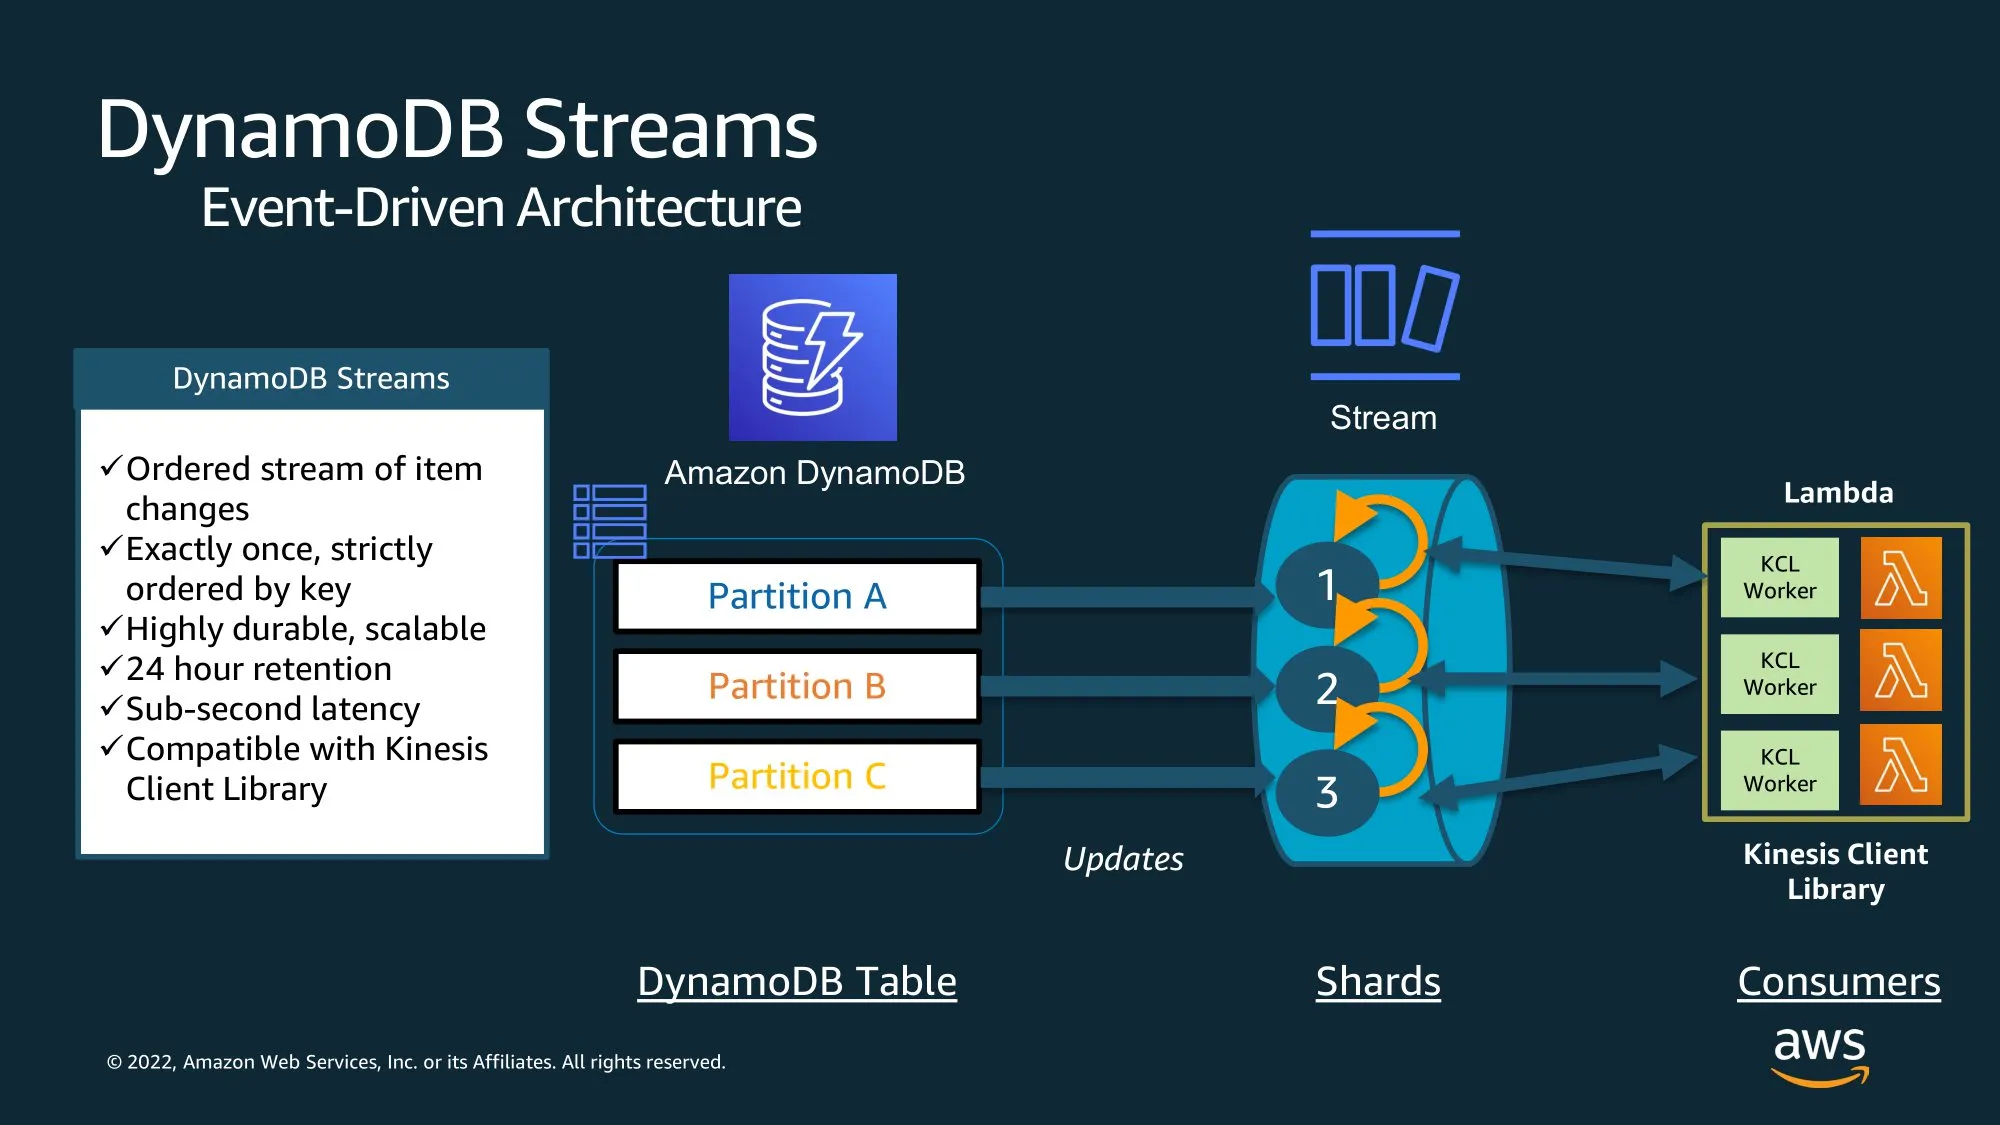
Task: Click the small table grid icon
Action: point(609,521)
